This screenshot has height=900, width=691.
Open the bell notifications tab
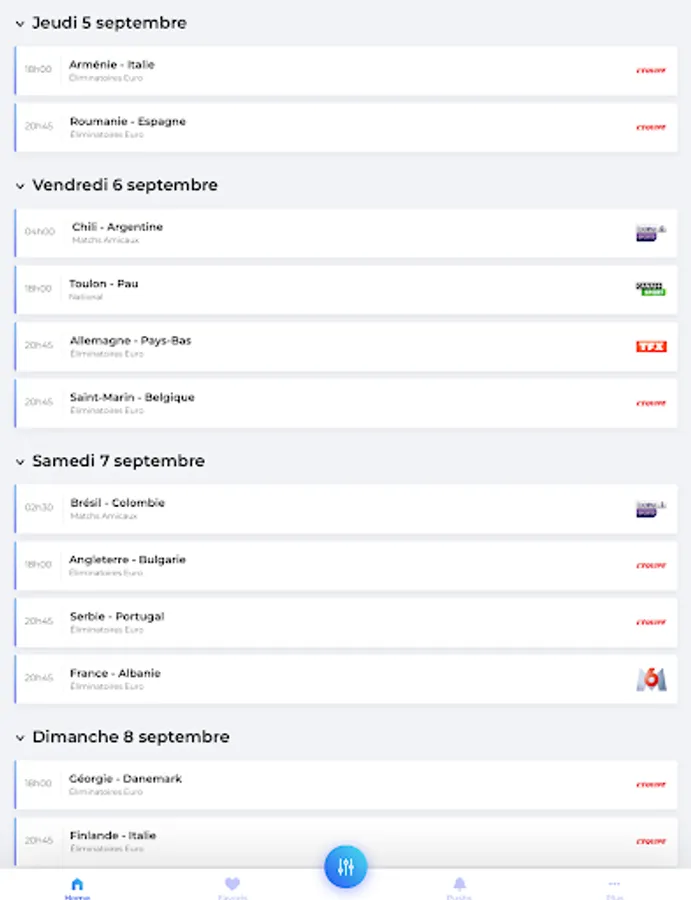click(459, 887)
